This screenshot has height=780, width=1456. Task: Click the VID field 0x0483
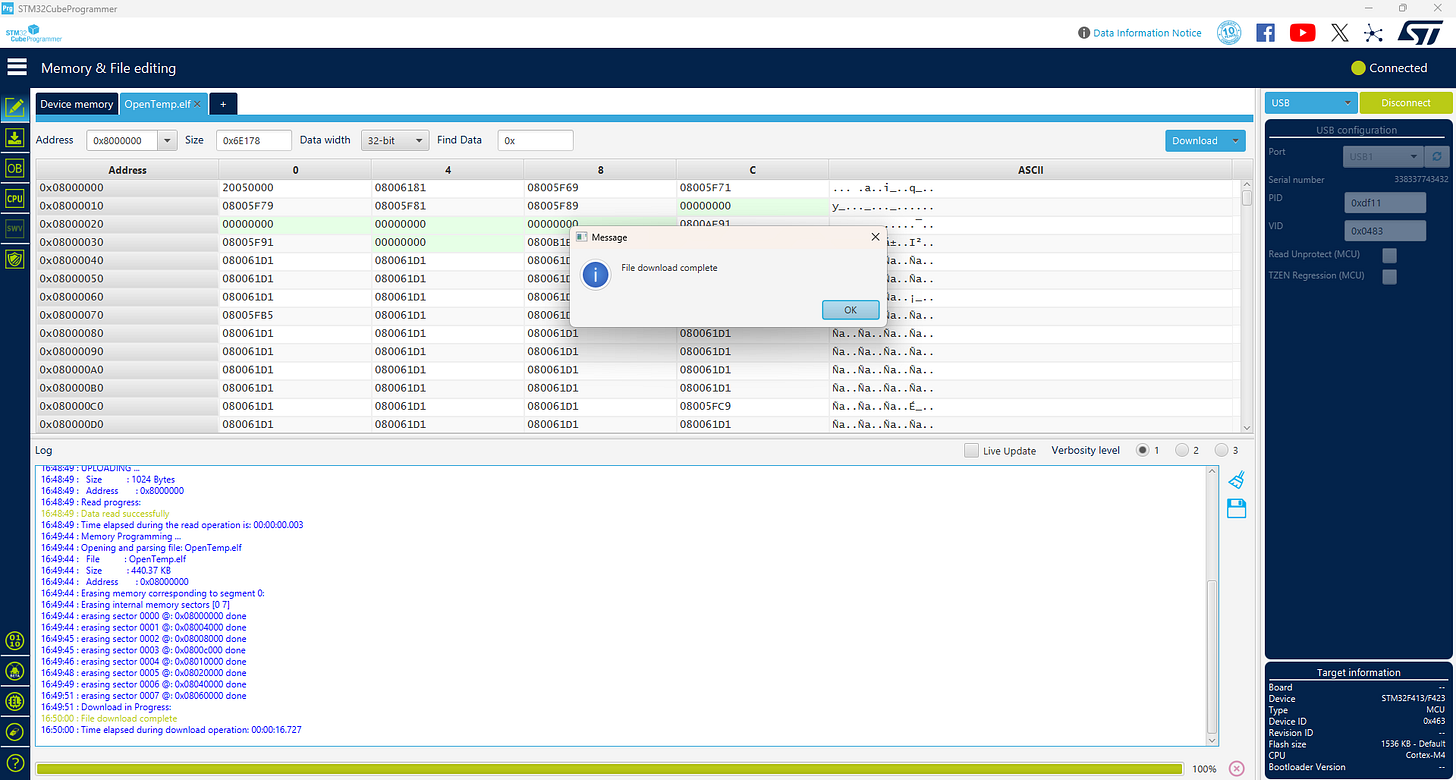pos(1384,231)
